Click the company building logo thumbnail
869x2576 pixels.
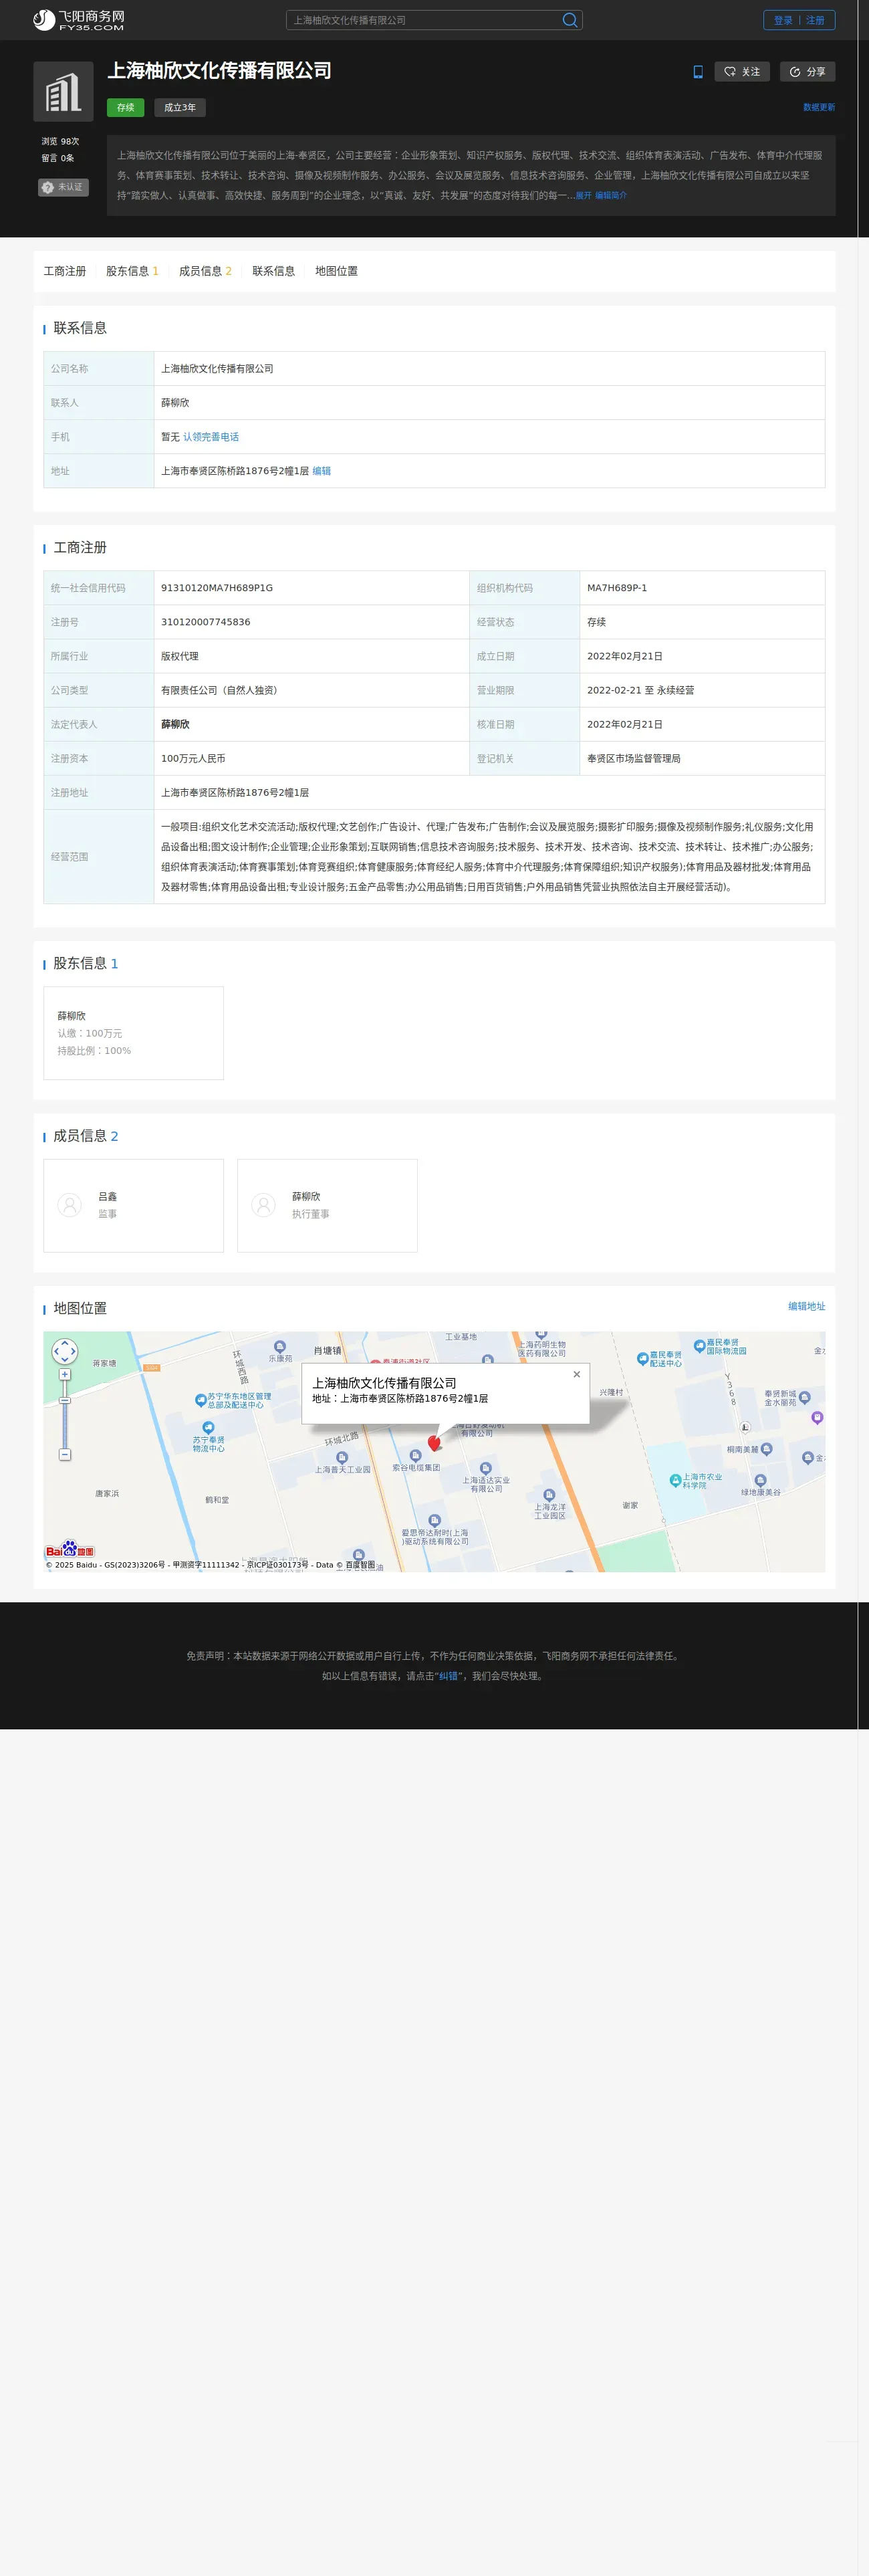pyautogui.click(x=63, y=92)
